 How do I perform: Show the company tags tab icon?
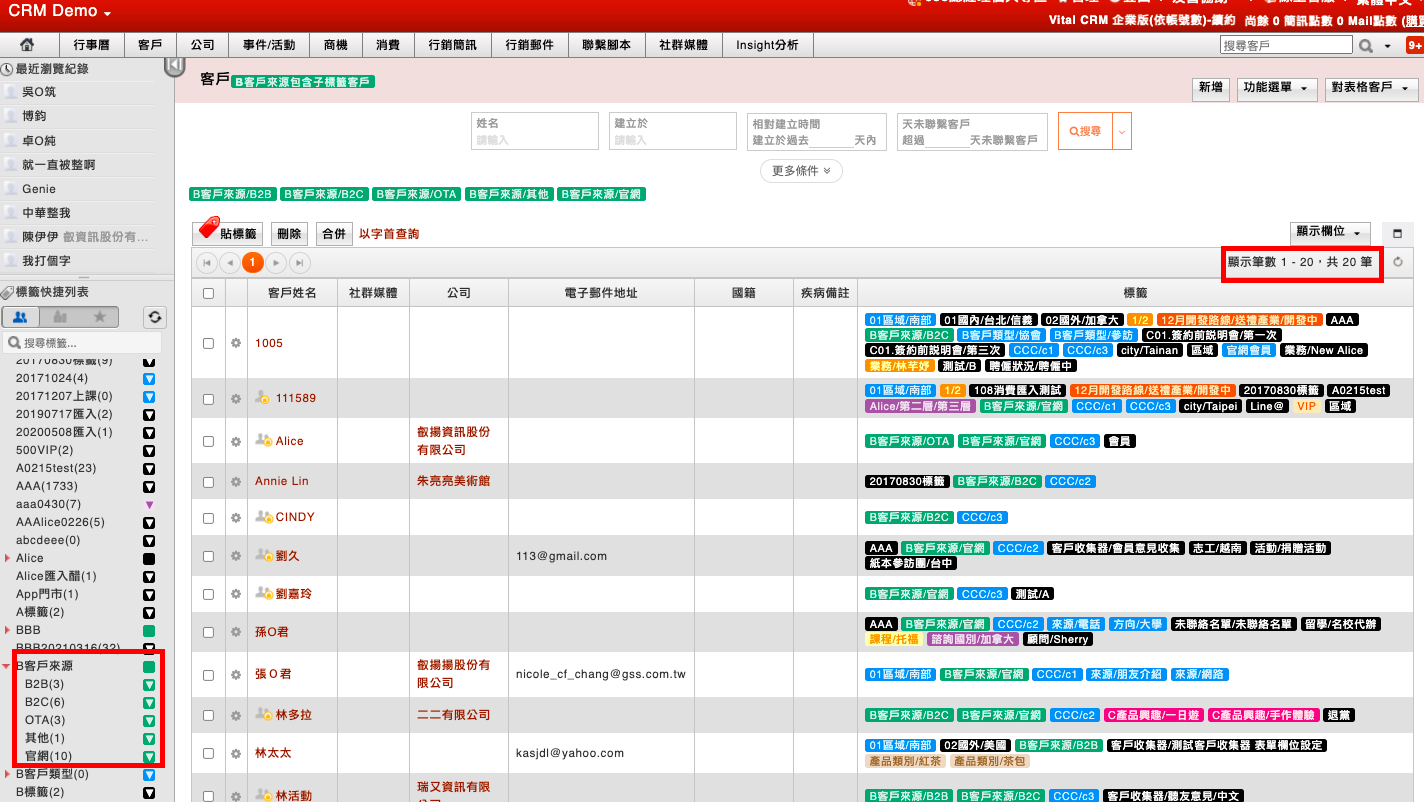pos(60,317)
